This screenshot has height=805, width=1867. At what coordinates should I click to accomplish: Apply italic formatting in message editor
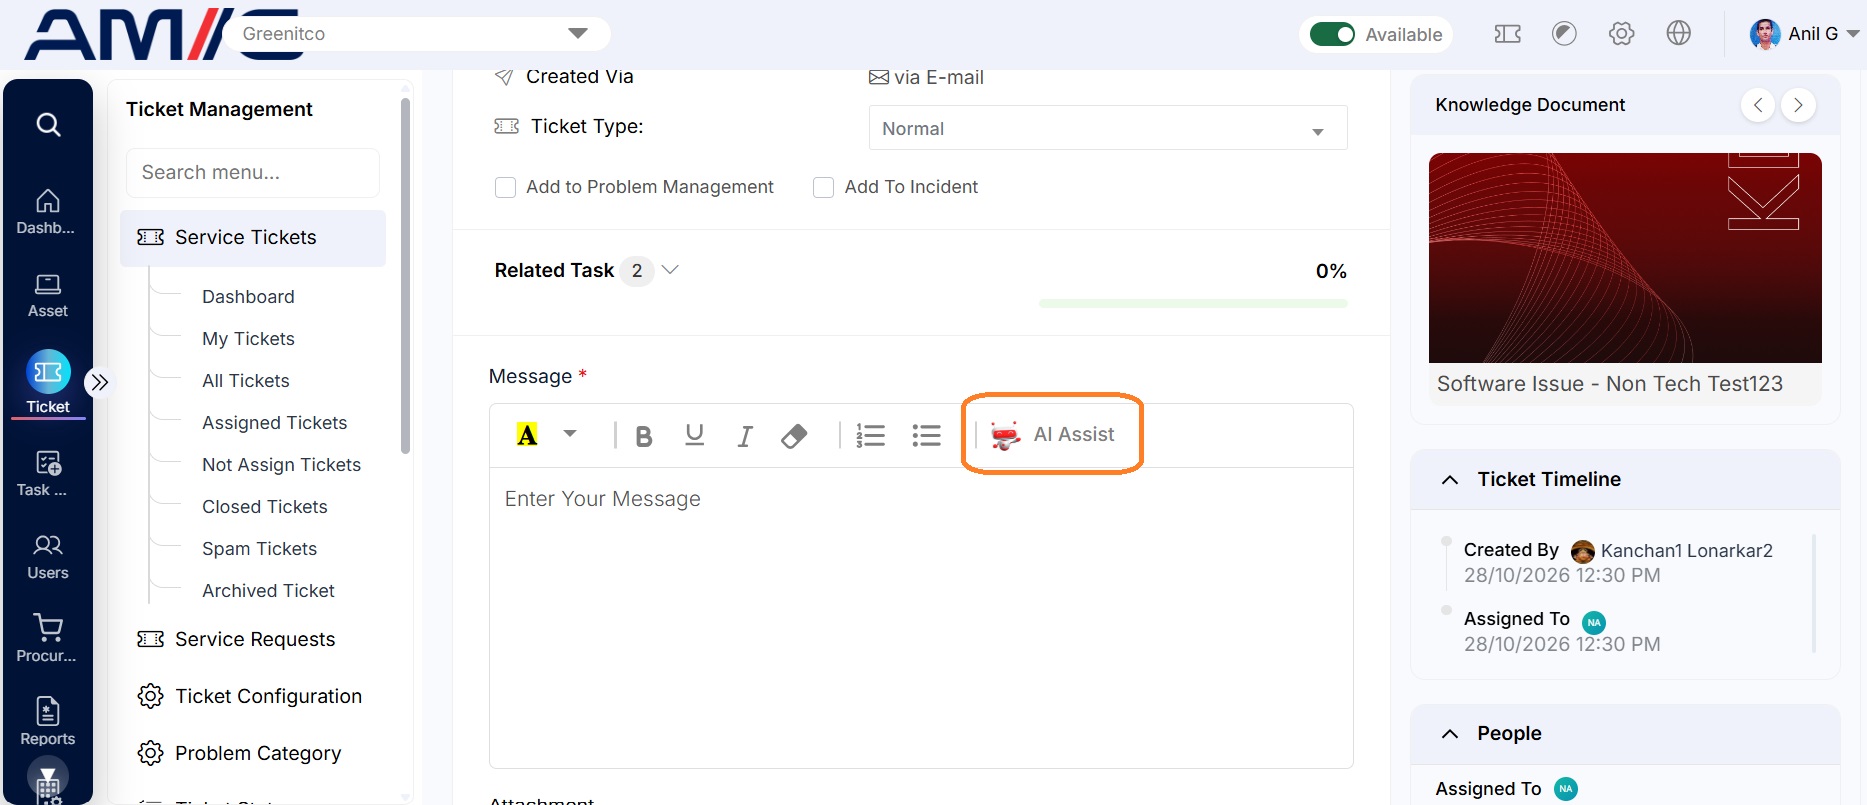[x=744, y=436]
